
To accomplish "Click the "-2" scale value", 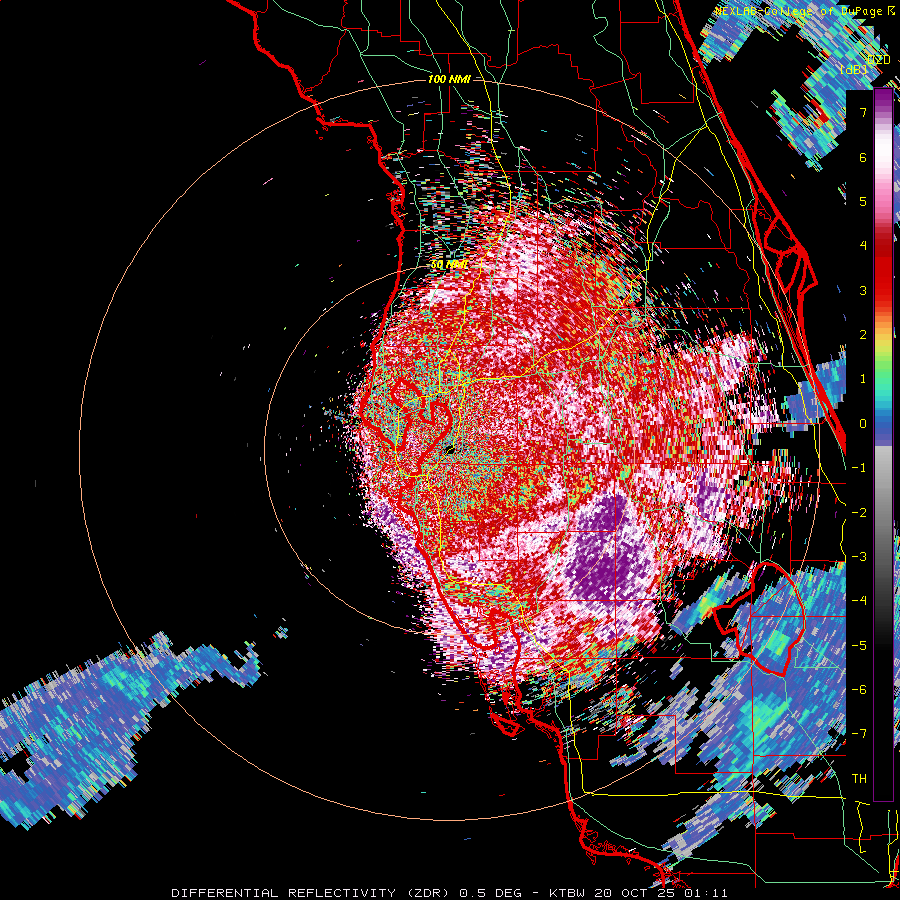I will click(x=859, y=512).
